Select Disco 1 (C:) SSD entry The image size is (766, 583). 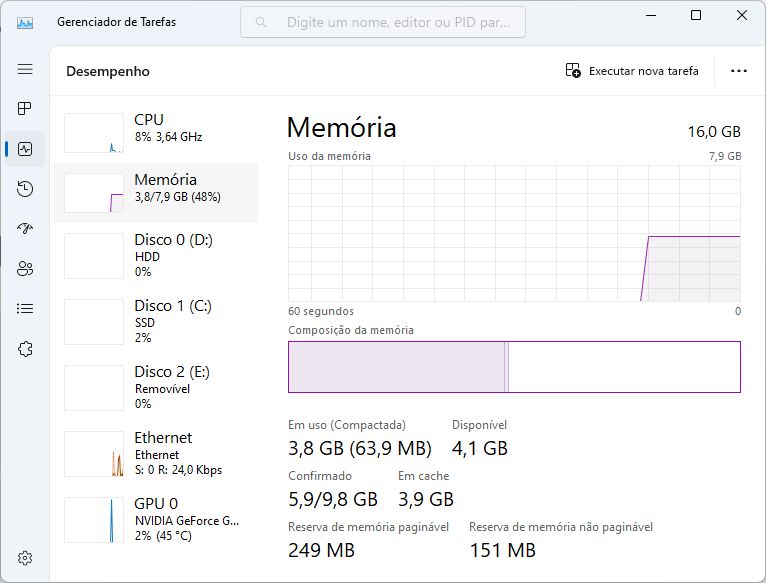tap(156, 322)
